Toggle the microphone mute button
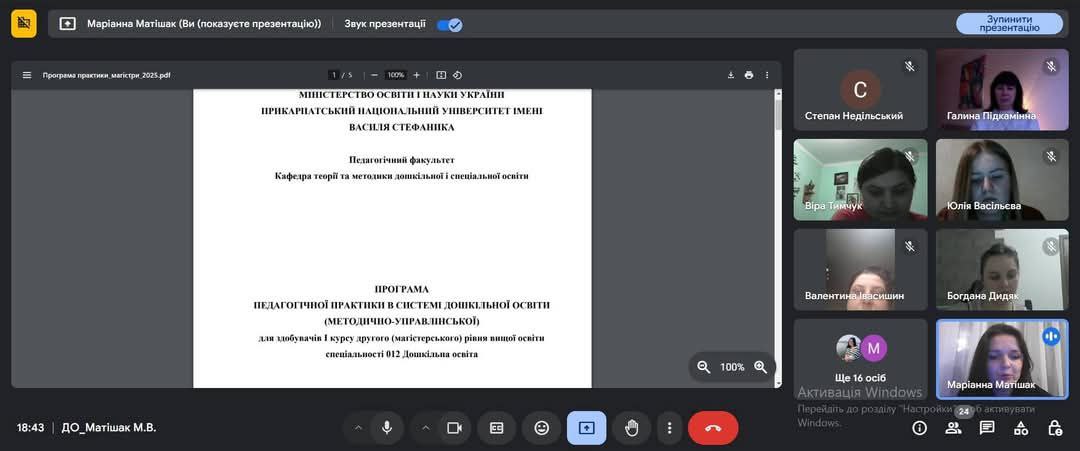1080x451 pixels. click(387, 428)
